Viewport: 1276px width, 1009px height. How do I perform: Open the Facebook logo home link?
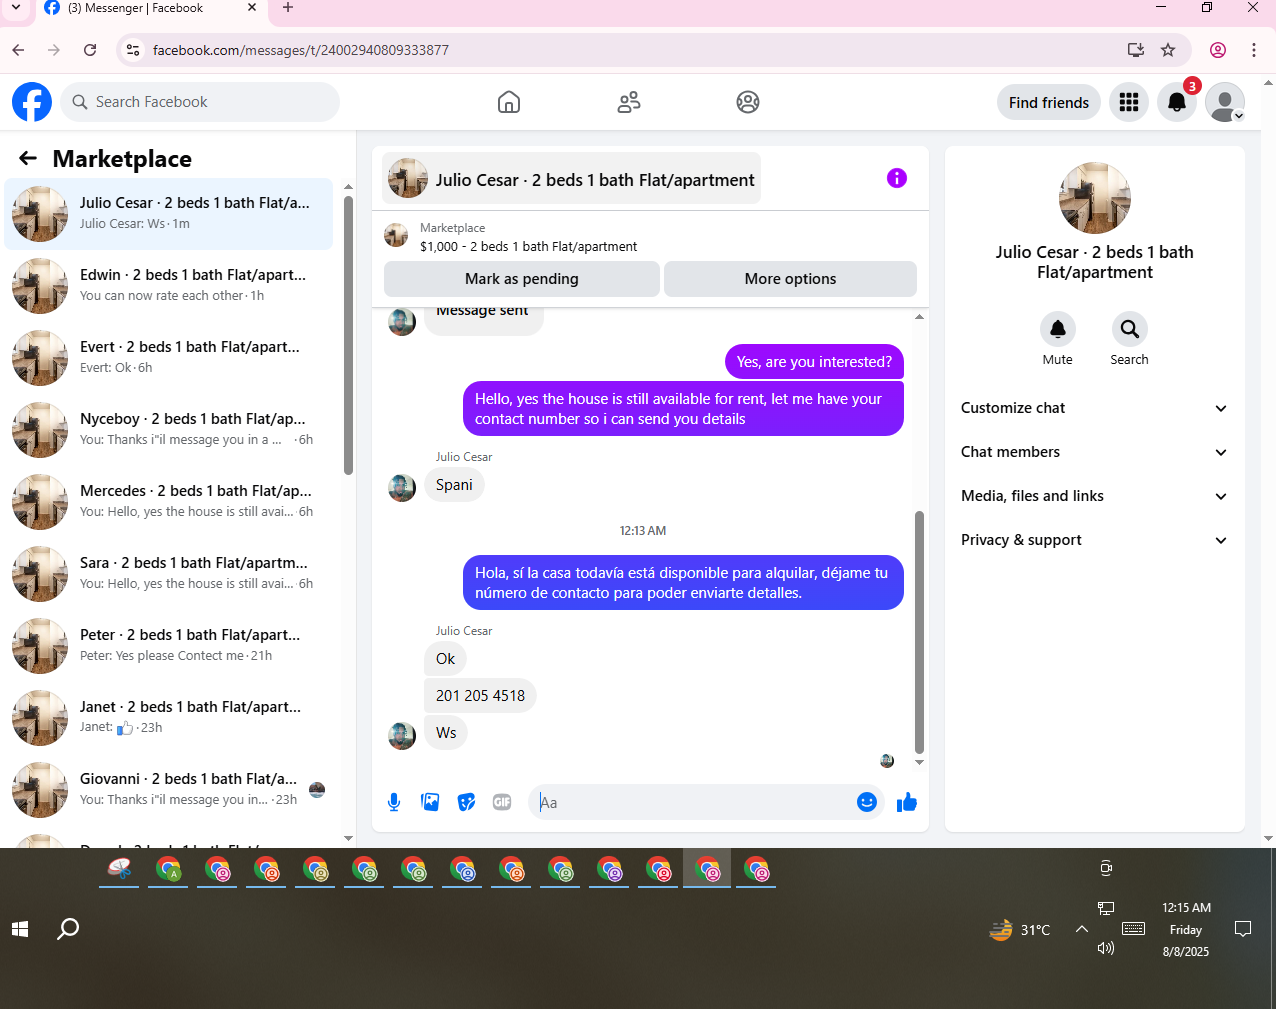pyautogui.click(x=32, y=102)
